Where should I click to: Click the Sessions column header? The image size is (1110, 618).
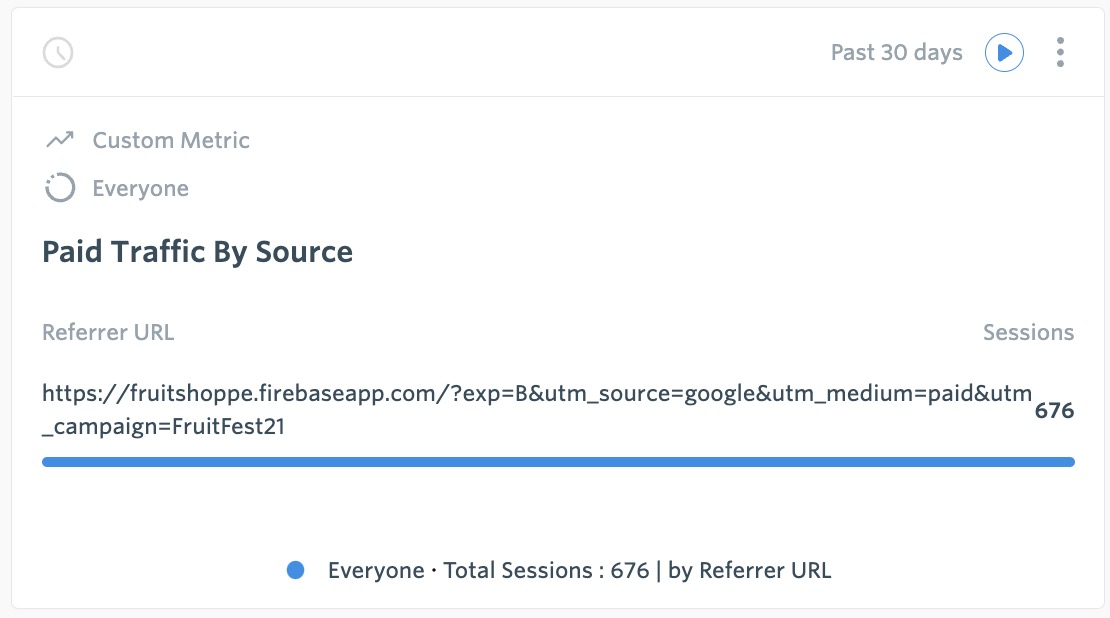tap(1028, 332)
